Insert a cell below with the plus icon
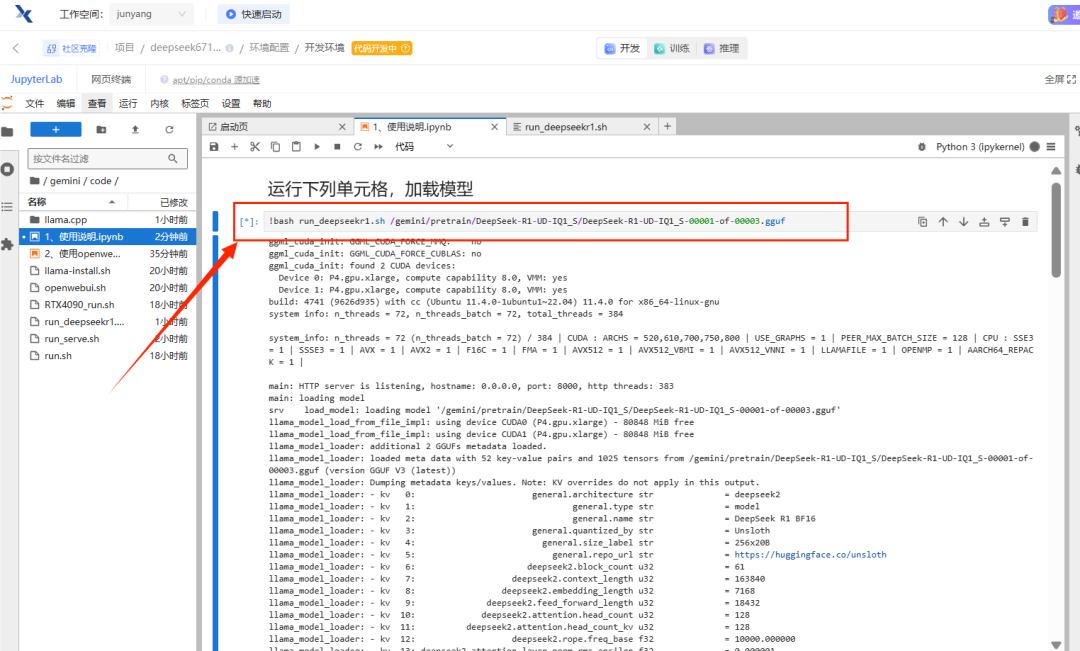The height and width of the screenshot is (651, 1080). (x=234, y=147)
